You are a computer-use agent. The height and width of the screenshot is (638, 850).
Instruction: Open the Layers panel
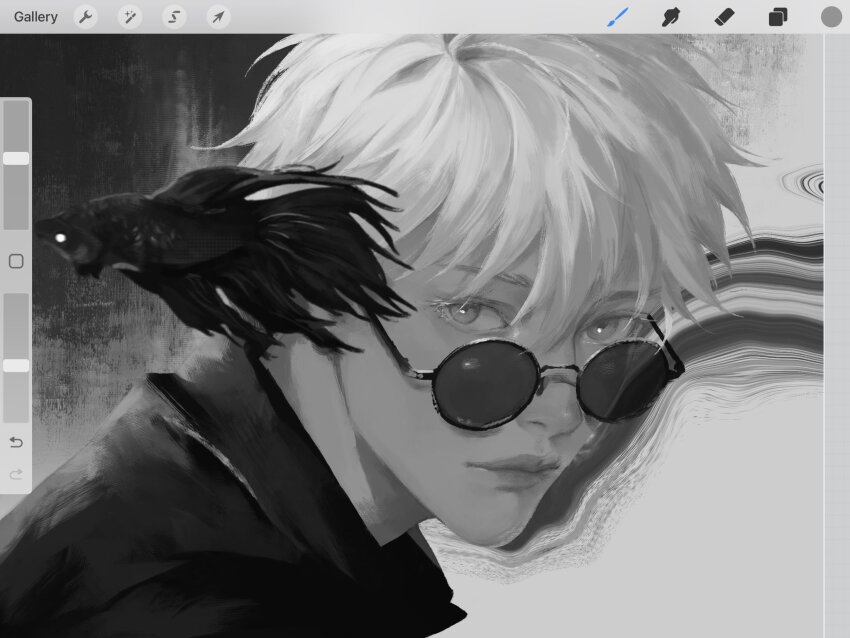coord(777,17)
